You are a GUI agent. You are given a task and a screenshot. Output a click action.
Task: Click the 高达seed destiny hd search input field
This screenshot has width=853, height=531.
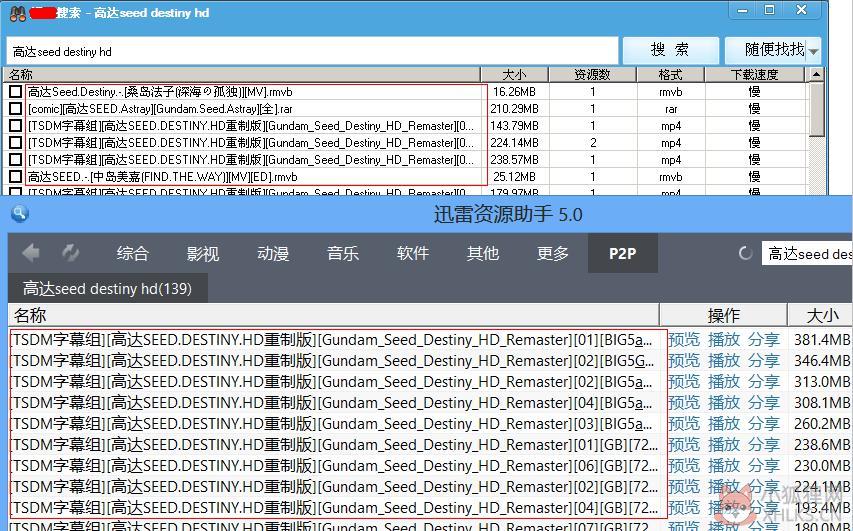[312, 52]
